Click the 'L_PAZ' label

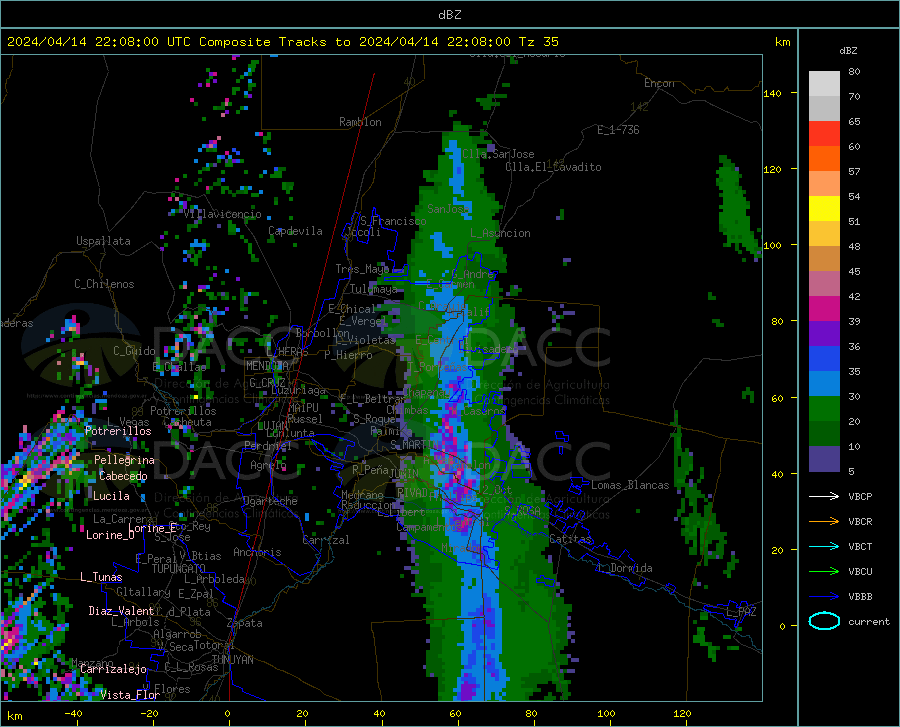pos(741,612)
